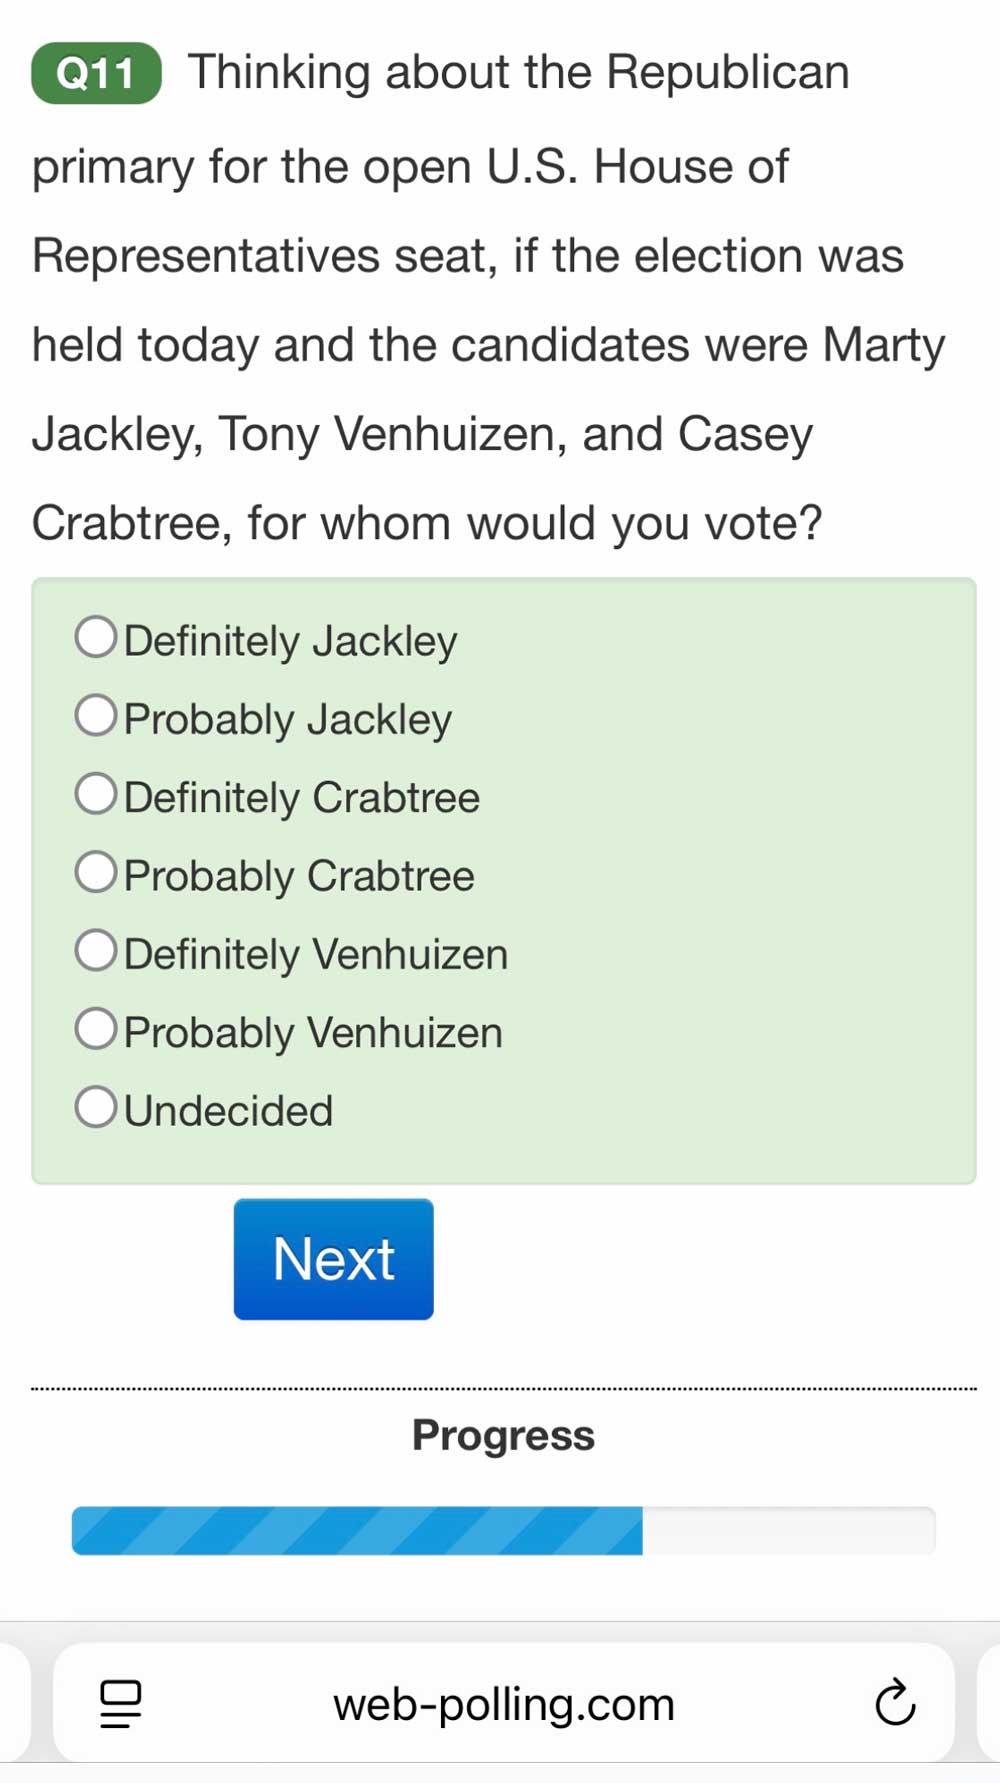Viewport: 1000px width, 1783px height.
Task: Choose the Probably Jackley radio circle
Action: click(x=96, y=715)
